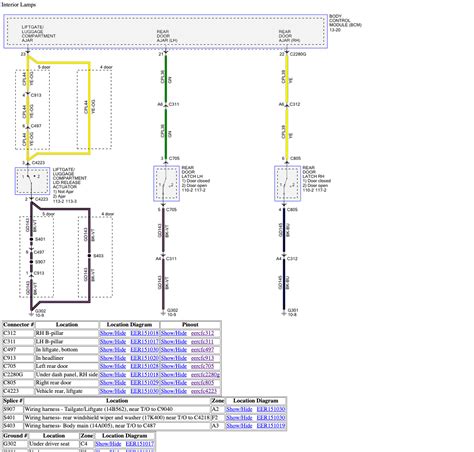Toggle Pinout Show/Hide for connector C913

(x=174, y=358)
